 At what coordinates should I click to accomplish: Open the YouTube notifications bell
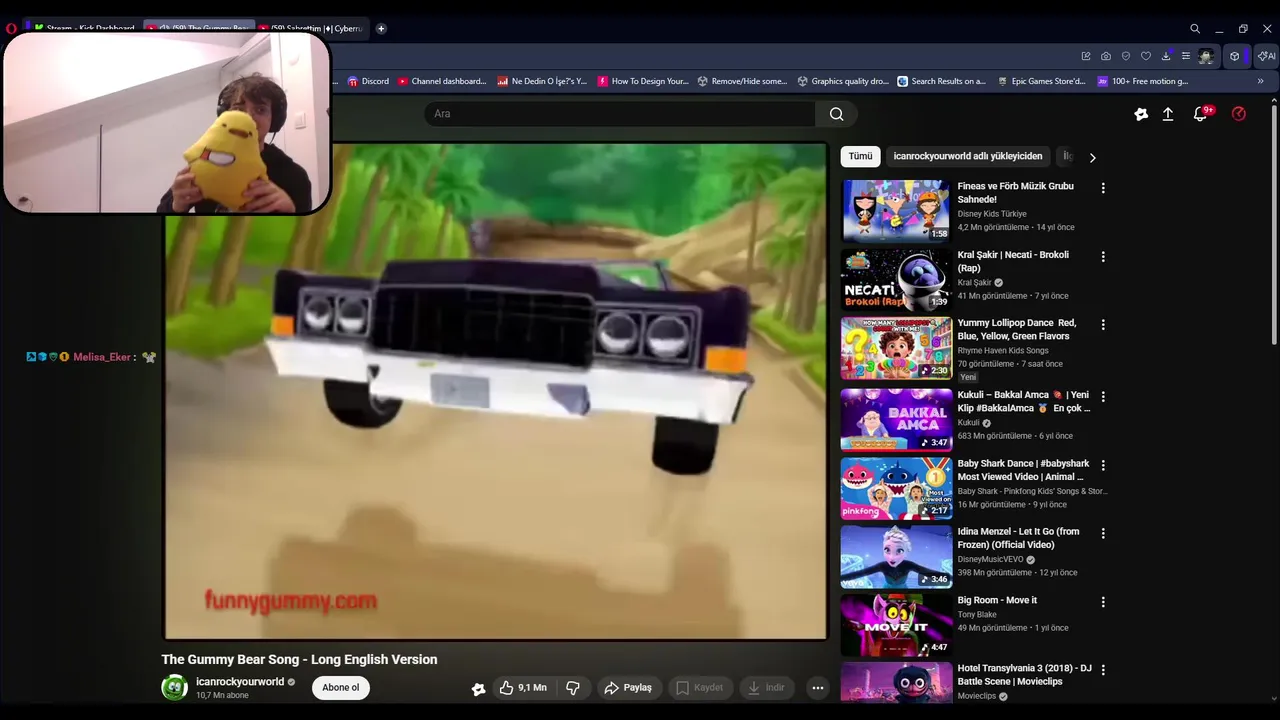pos(1201,114)
